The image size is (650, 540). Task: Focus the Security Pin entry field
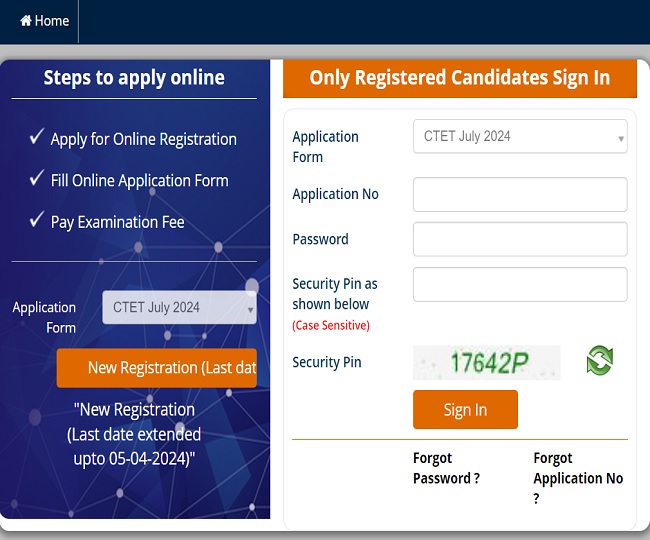(520, 284)
